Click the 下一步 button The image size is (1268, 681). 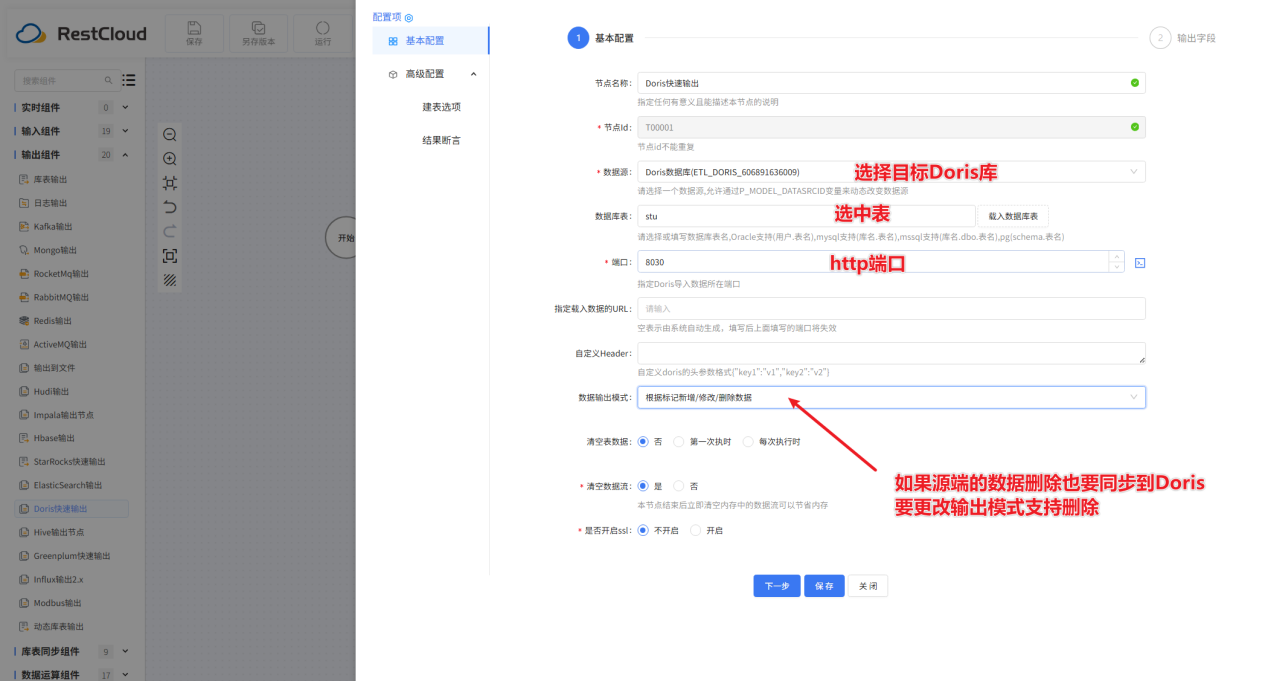[x=776, y=586]
